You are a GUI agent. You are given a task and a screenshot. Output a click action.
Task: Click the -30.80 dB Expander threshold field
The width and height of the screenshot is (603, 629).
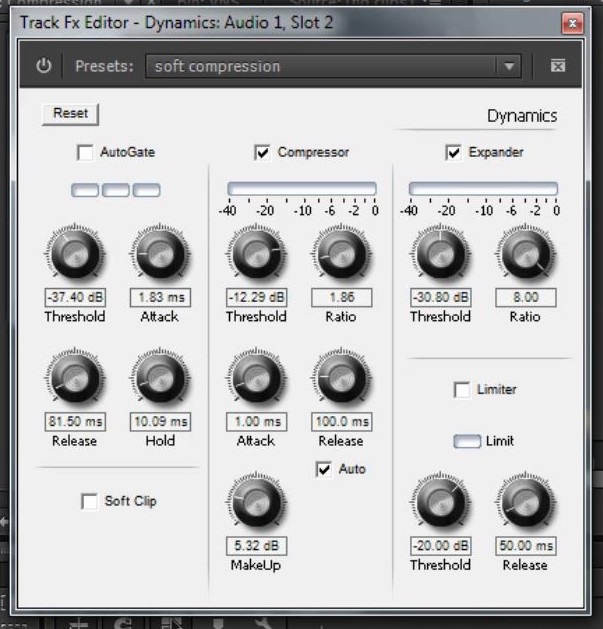[441, 297]
